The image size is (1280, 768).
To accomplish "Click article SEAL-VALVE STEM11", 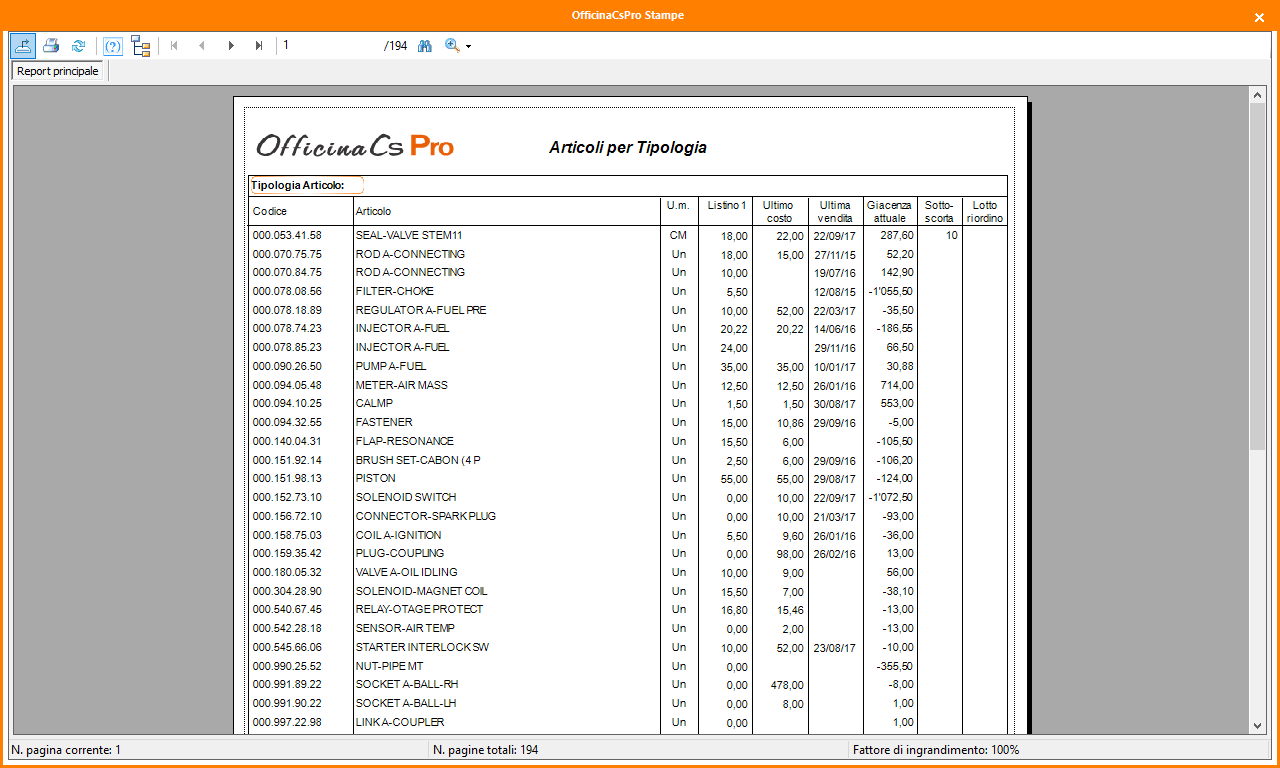I will click(x=411, y=236).
